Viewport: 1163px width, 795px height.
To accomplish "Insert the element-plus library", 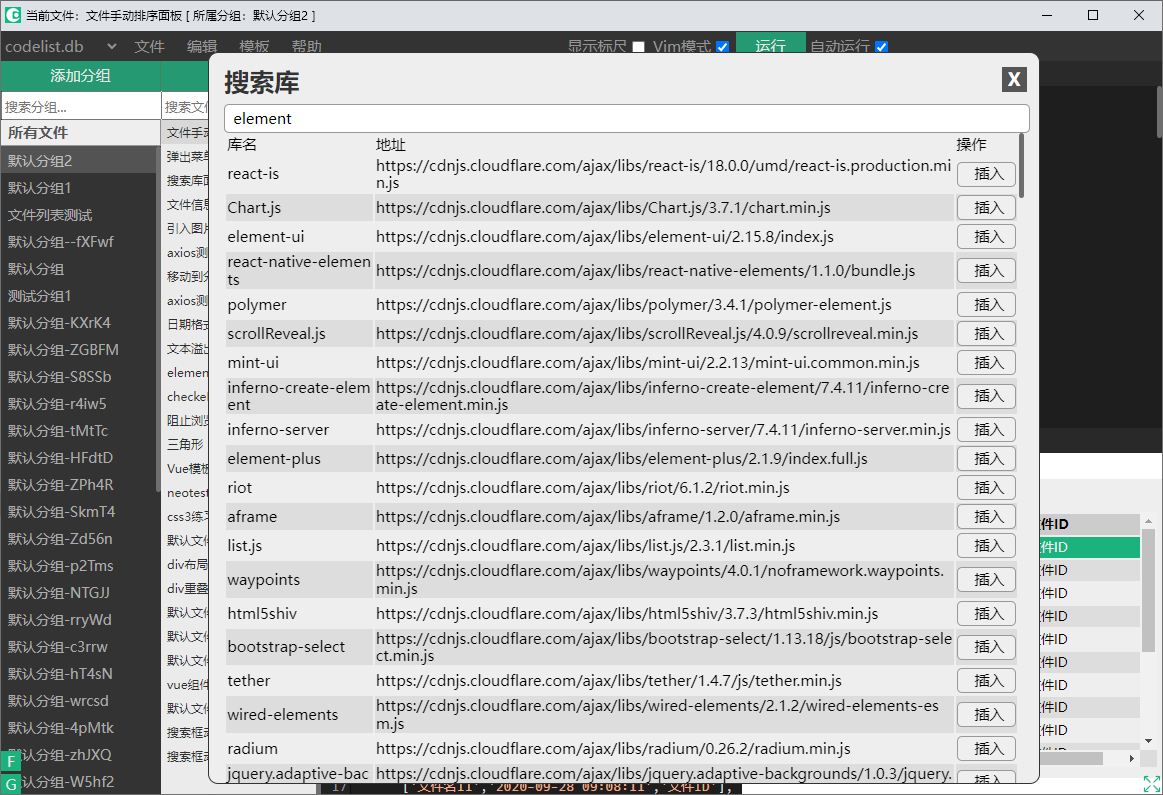I will [986, 458].
